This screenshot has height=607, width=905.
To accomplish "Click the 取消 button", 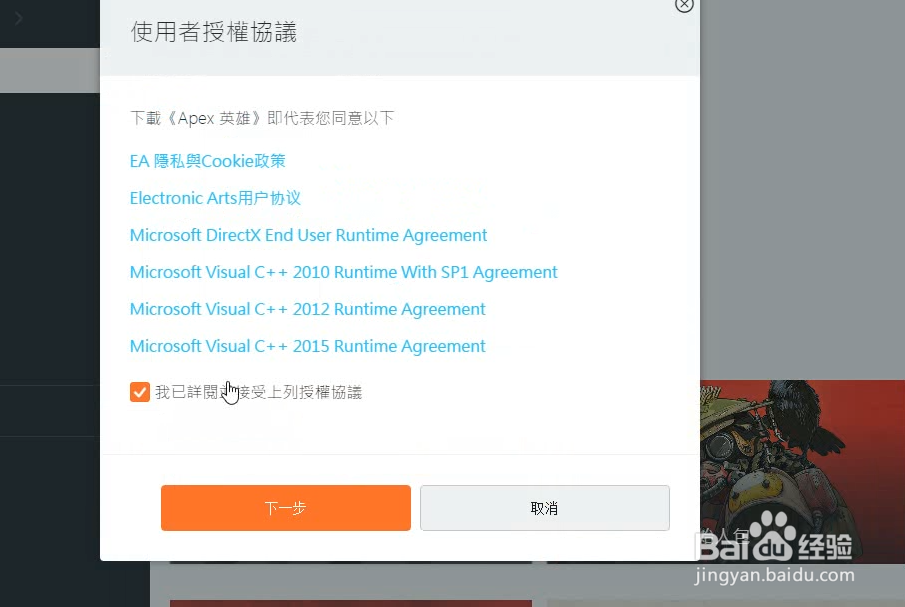I will tap(545, 508).
